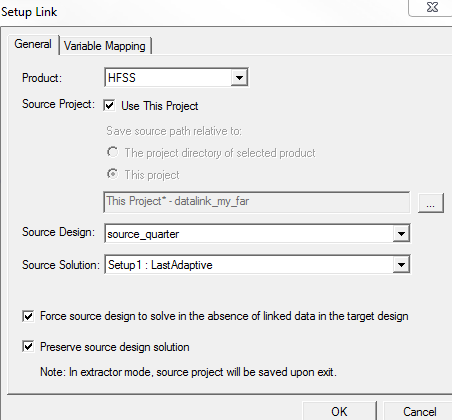The image size is (452, 420).
Task: Select the 'This project' radio button
Action: (113, 174)
